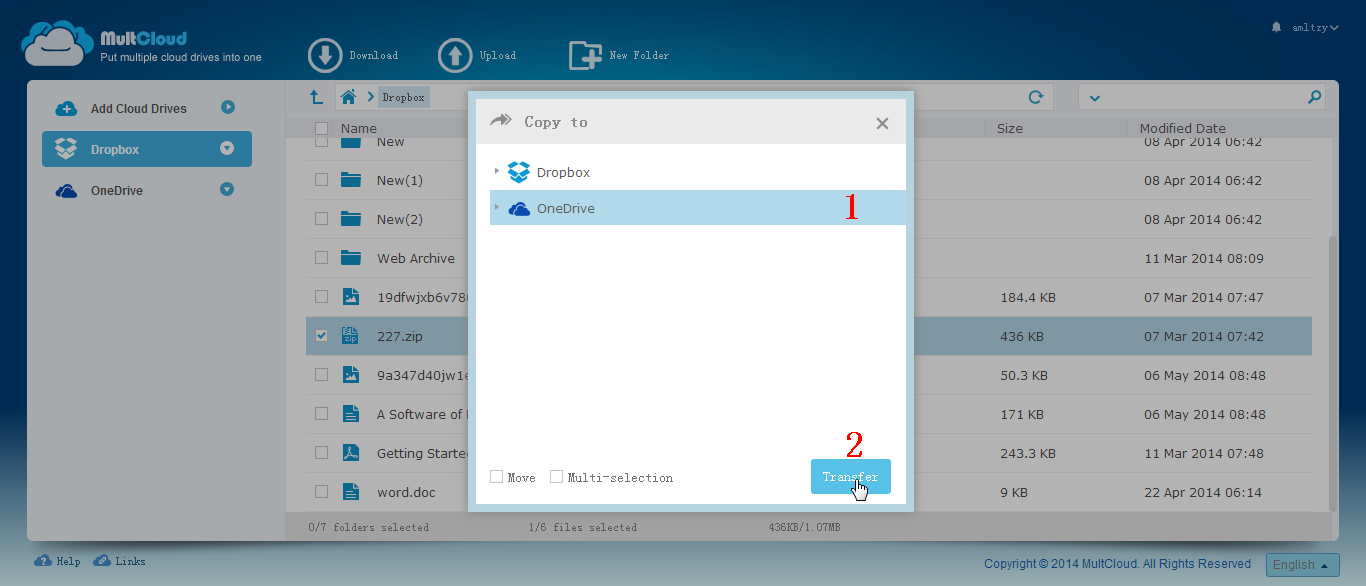Select Dropbox as copy destination
Screen dimensions: 1366x586
(x=563, y=172)
